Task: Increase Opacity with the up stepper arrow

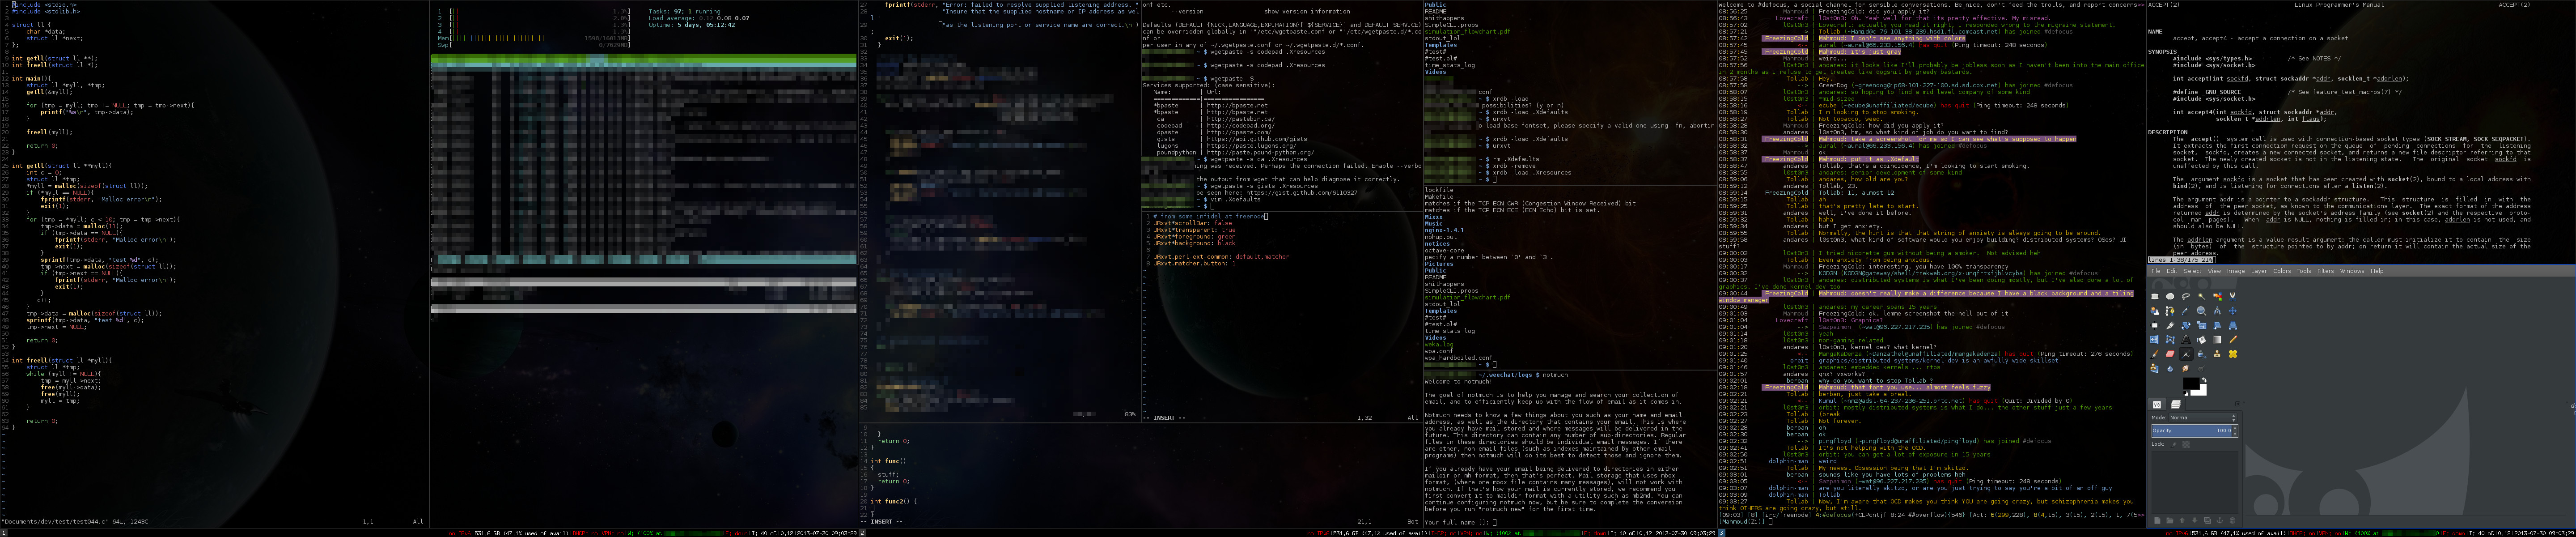Action: click(2235, 428)
